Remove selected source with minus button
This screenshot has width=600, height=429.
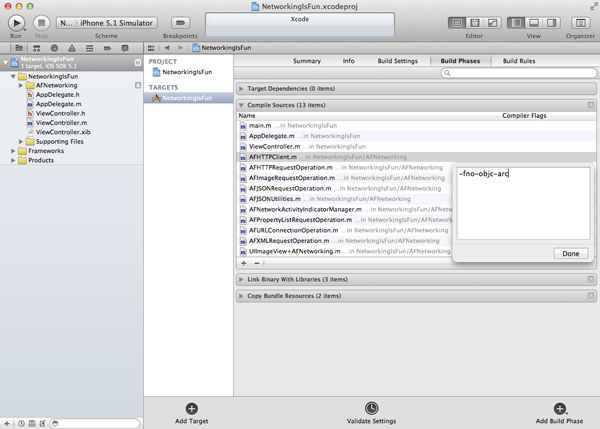[257, 263]
